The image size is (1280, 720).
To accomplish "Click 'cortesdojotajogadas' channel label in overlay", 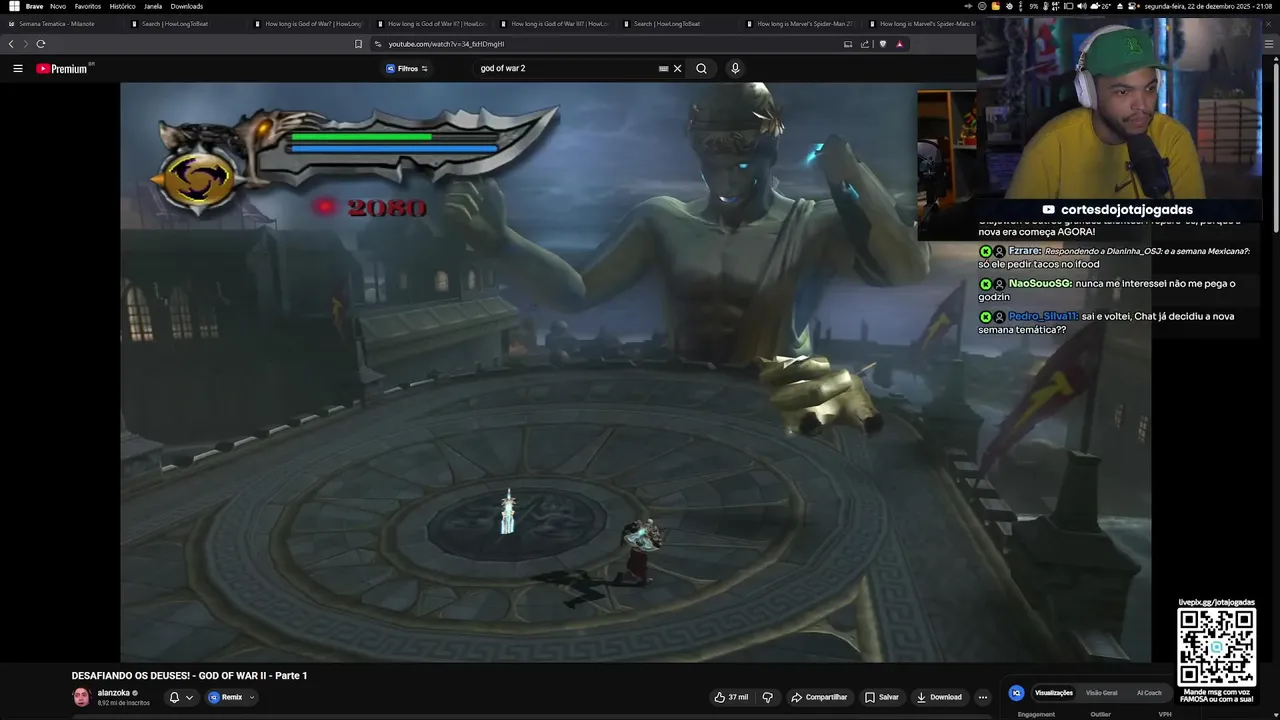I will pos(1127,210).
